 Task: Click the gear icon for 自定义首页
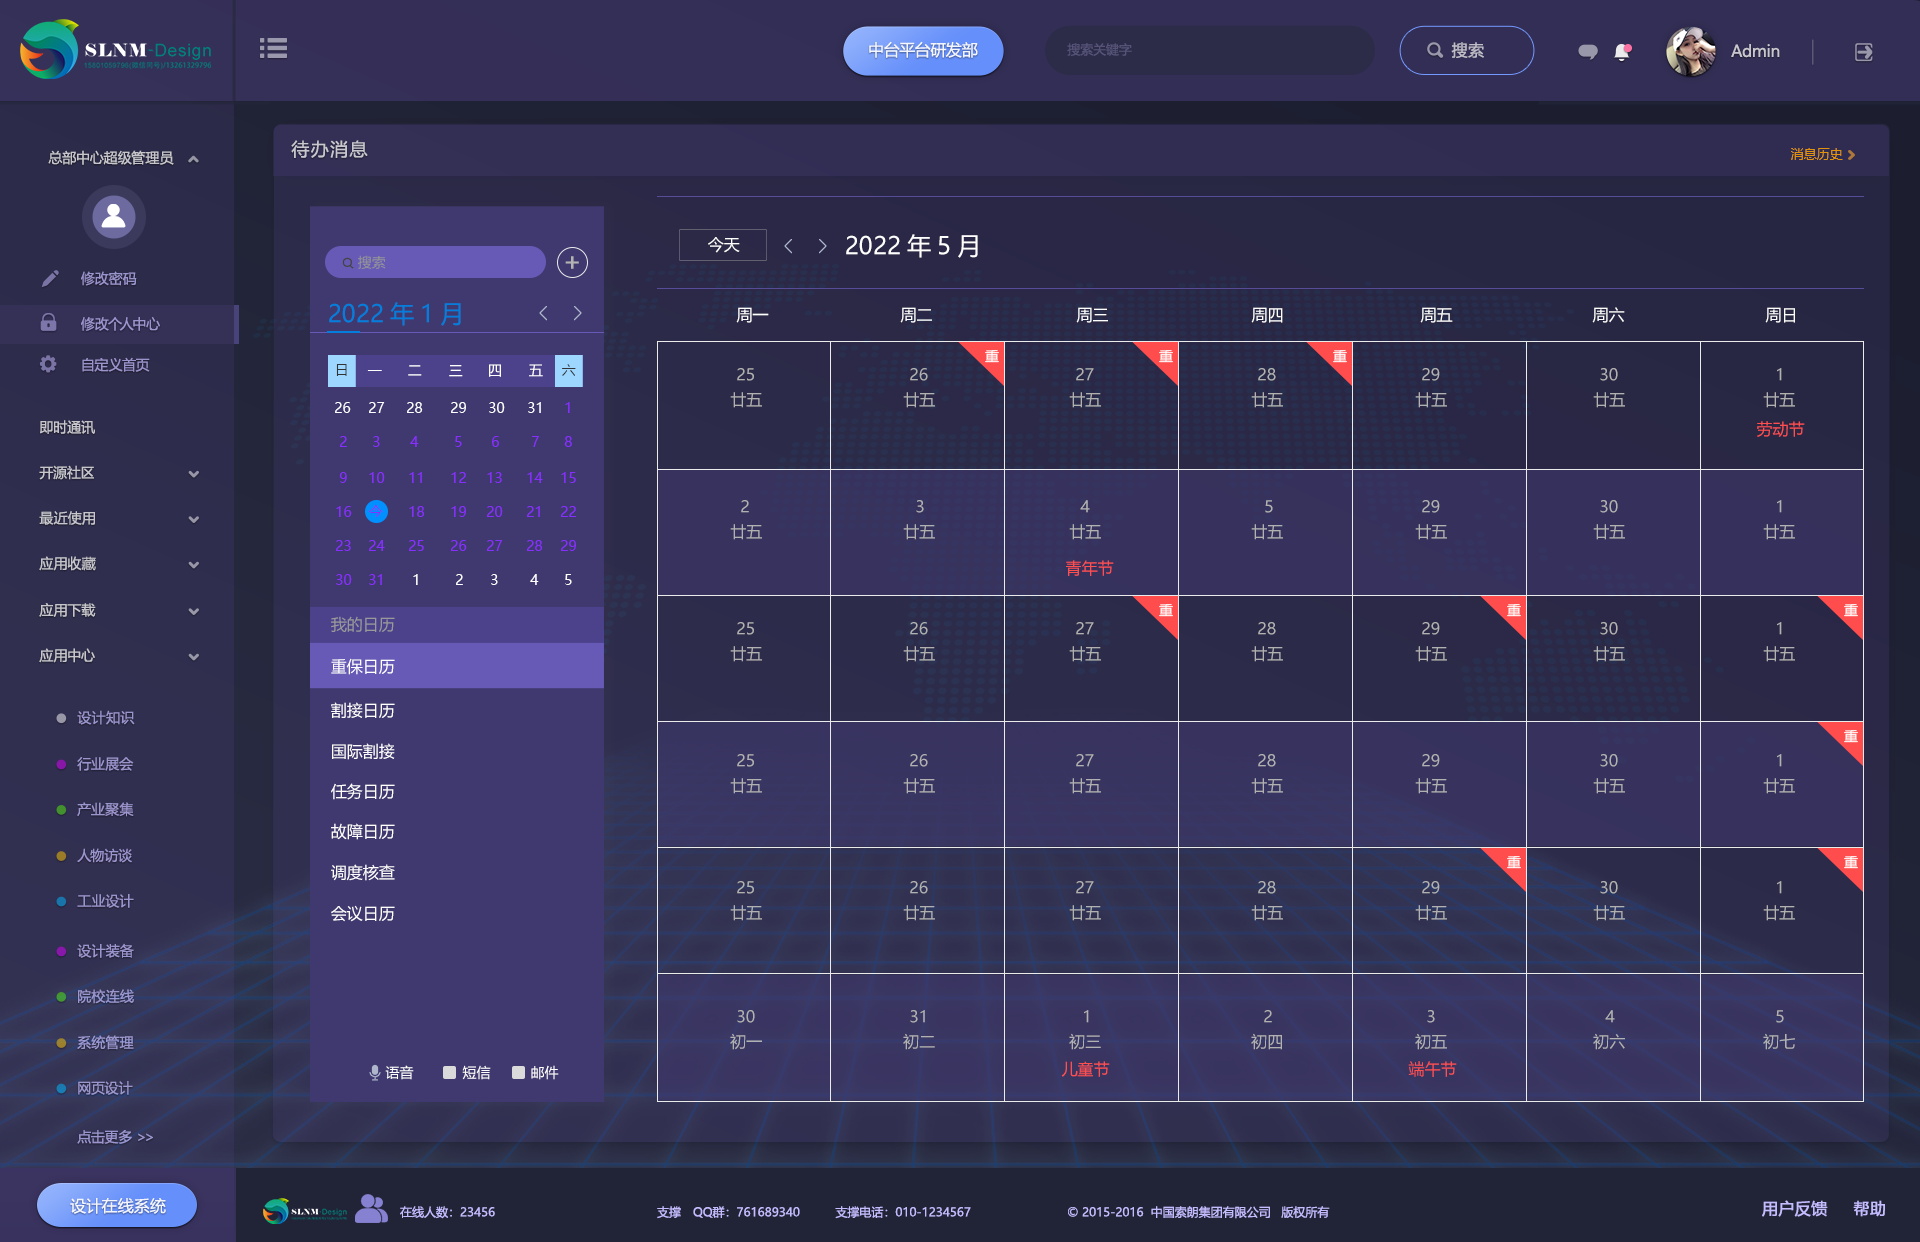click(48, 364)
